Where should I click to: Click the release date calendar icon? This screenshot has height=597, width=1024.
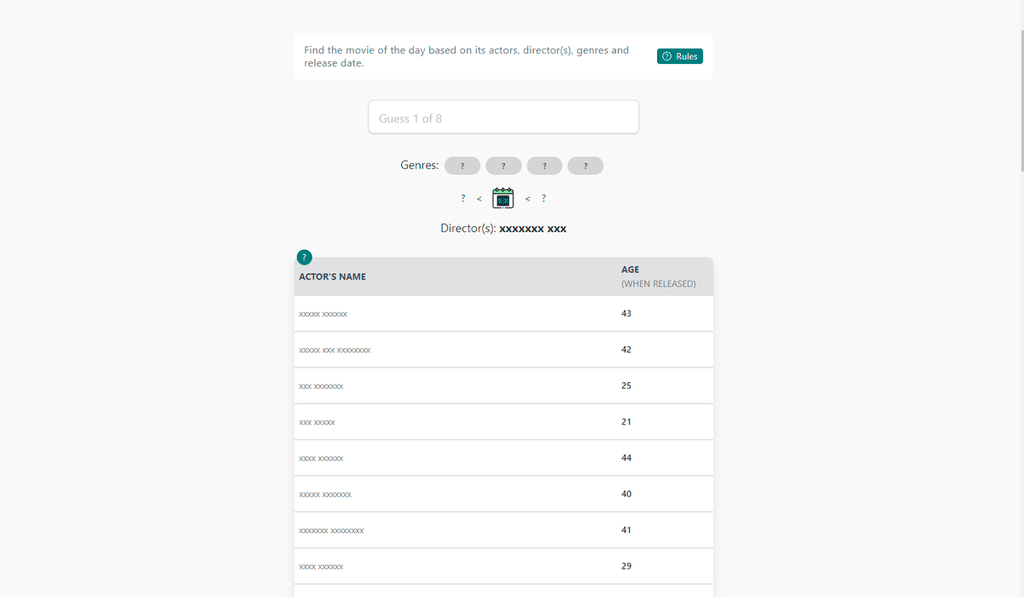(503, 198)
